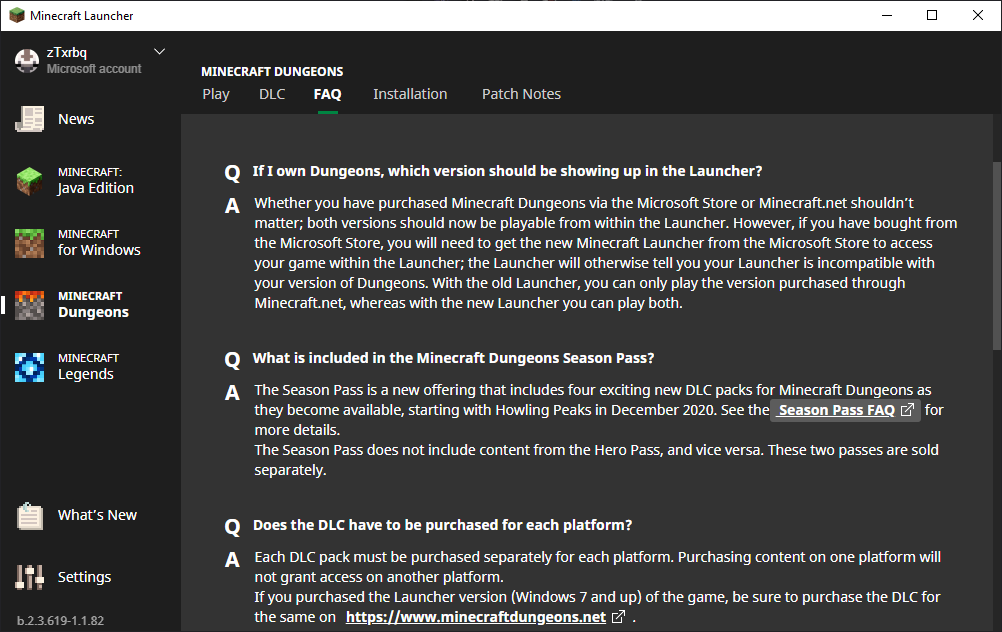Click the What's New clipboard icon
1002x632 pixels.
coord(29,516)
